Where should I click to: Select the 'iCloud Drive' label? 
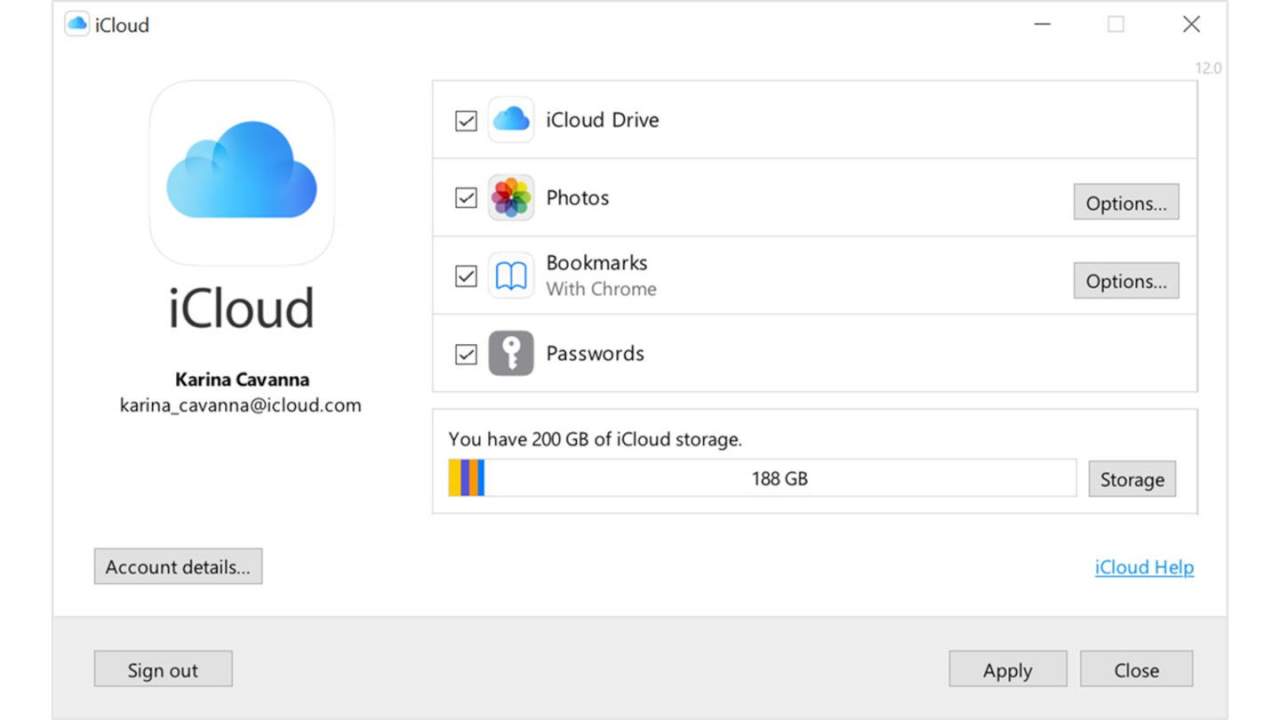(x=602, y=120)
